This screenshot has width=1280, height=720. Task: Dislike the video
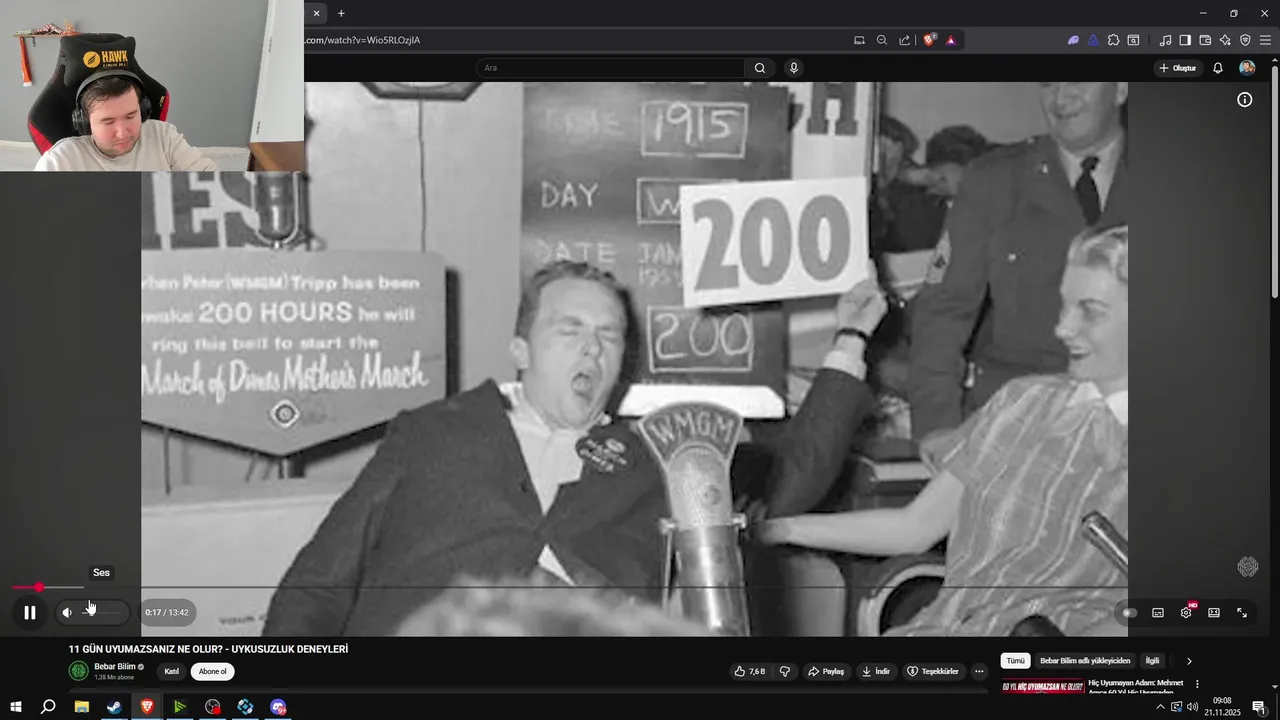[x=785, y=672]
